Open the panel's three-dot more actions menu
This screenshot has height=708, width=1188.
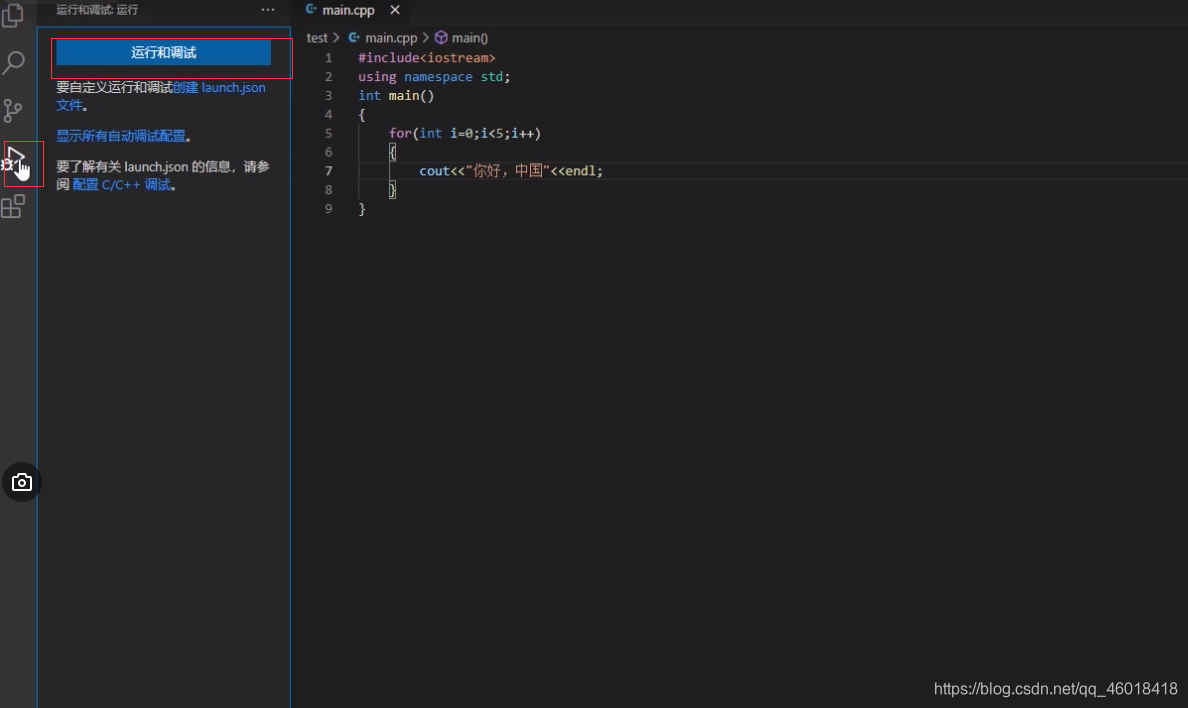268,10
